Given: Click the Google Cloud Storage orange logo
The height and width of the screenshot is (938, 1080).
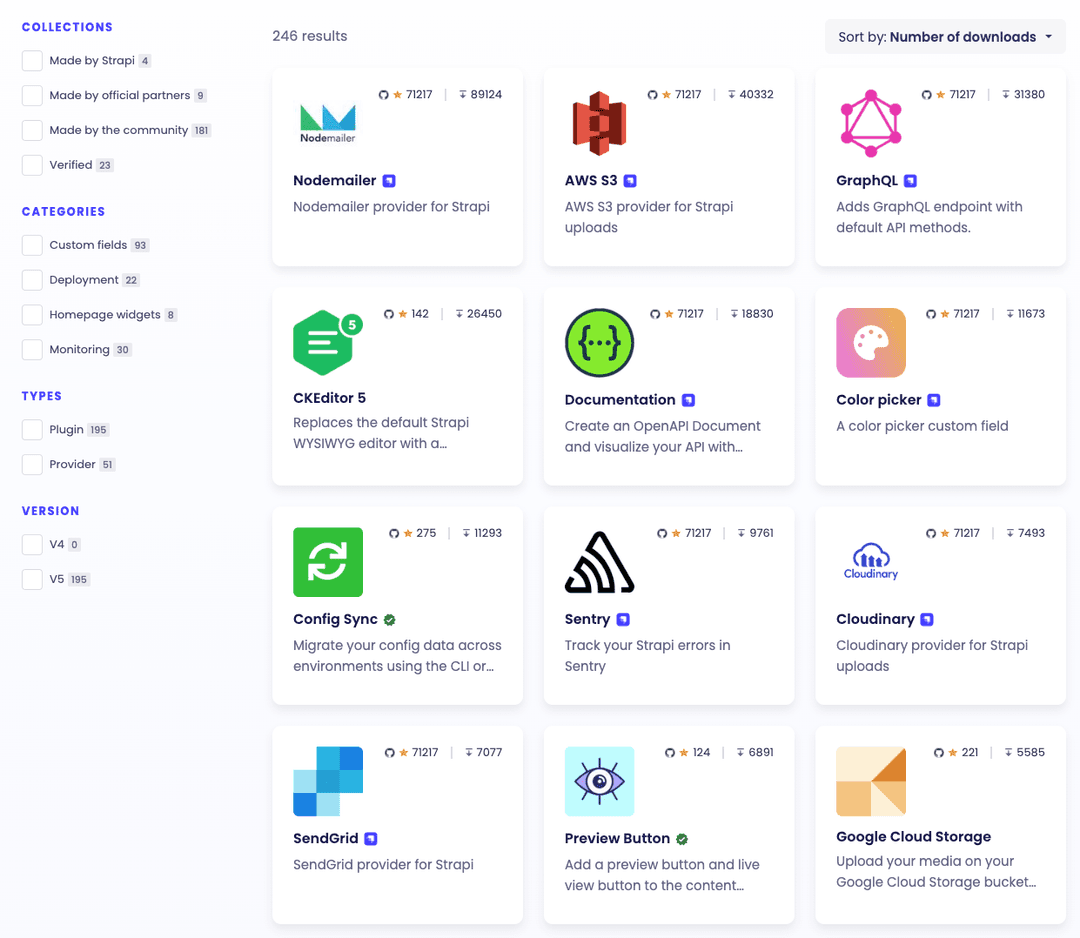Looking at the screenshot, I should click(871, 781).
